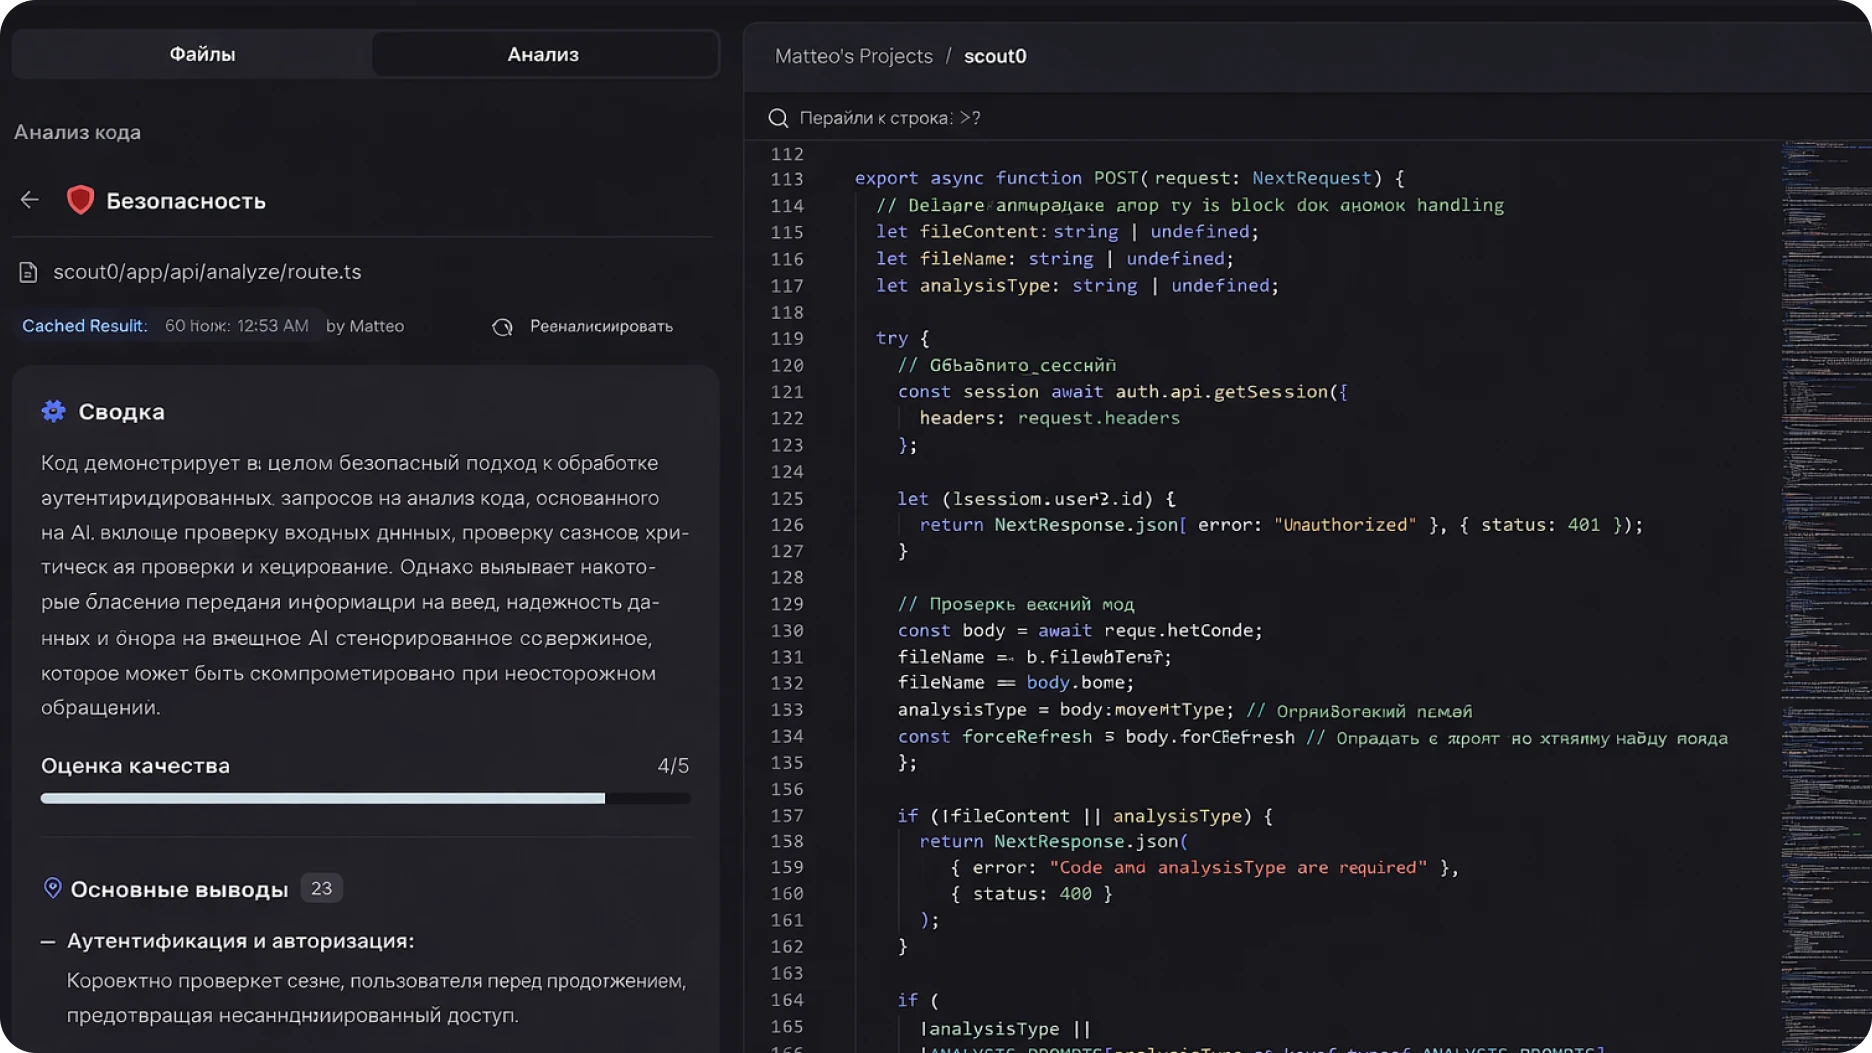Select the Анализ tab
The width and height of the screenshot is (1872, 1053).
click(543, 54)
